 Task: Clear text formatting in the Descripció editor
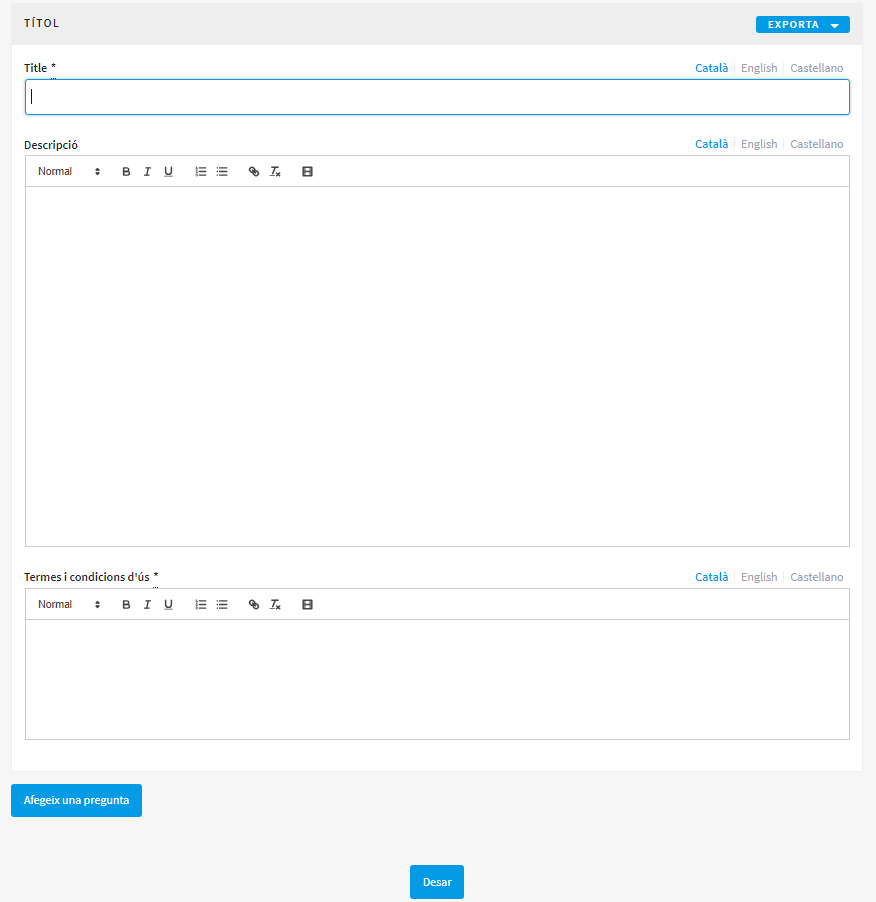coord(275,171)
